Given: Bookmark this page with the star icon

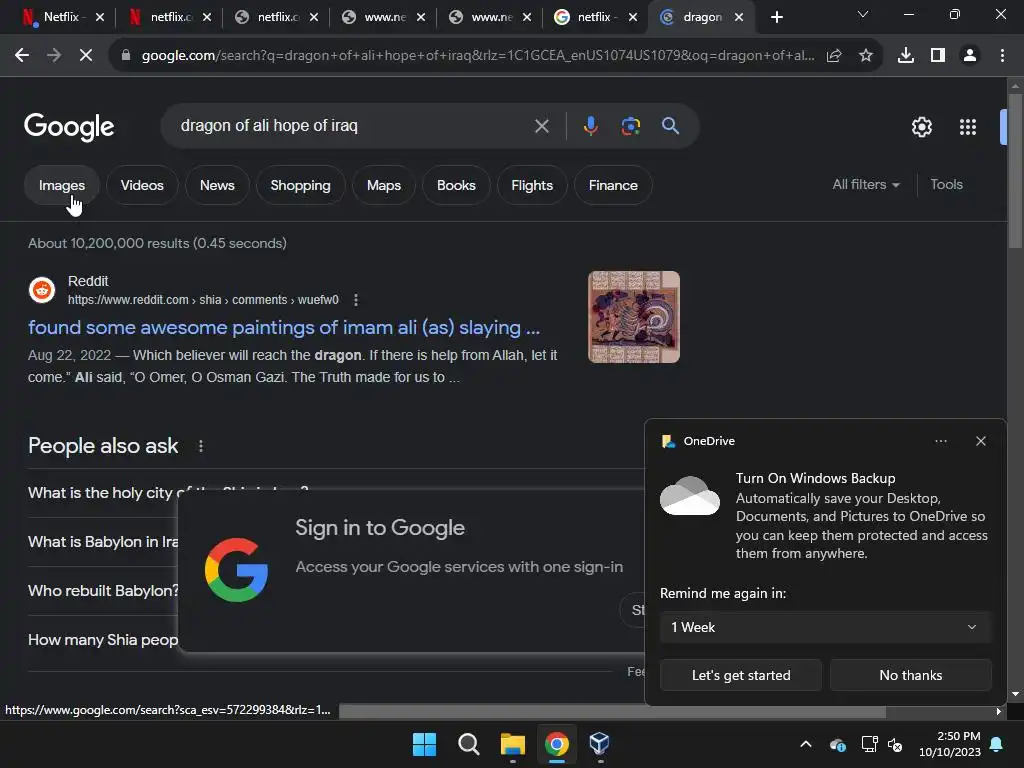Looking at the screenshot, I should [x=866, y=56].
